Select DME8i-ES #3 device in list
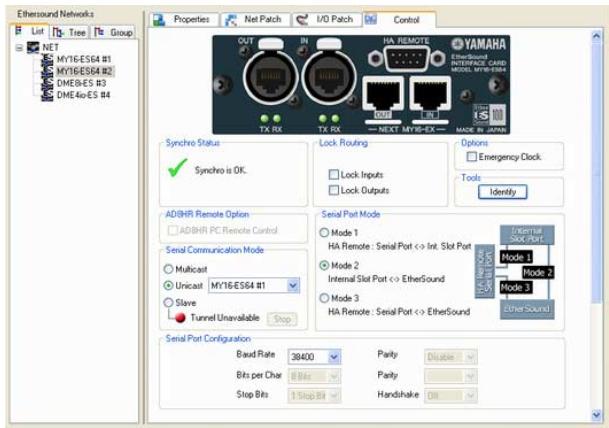The width and height of the screenshot is (609, 428). [81, 83]
